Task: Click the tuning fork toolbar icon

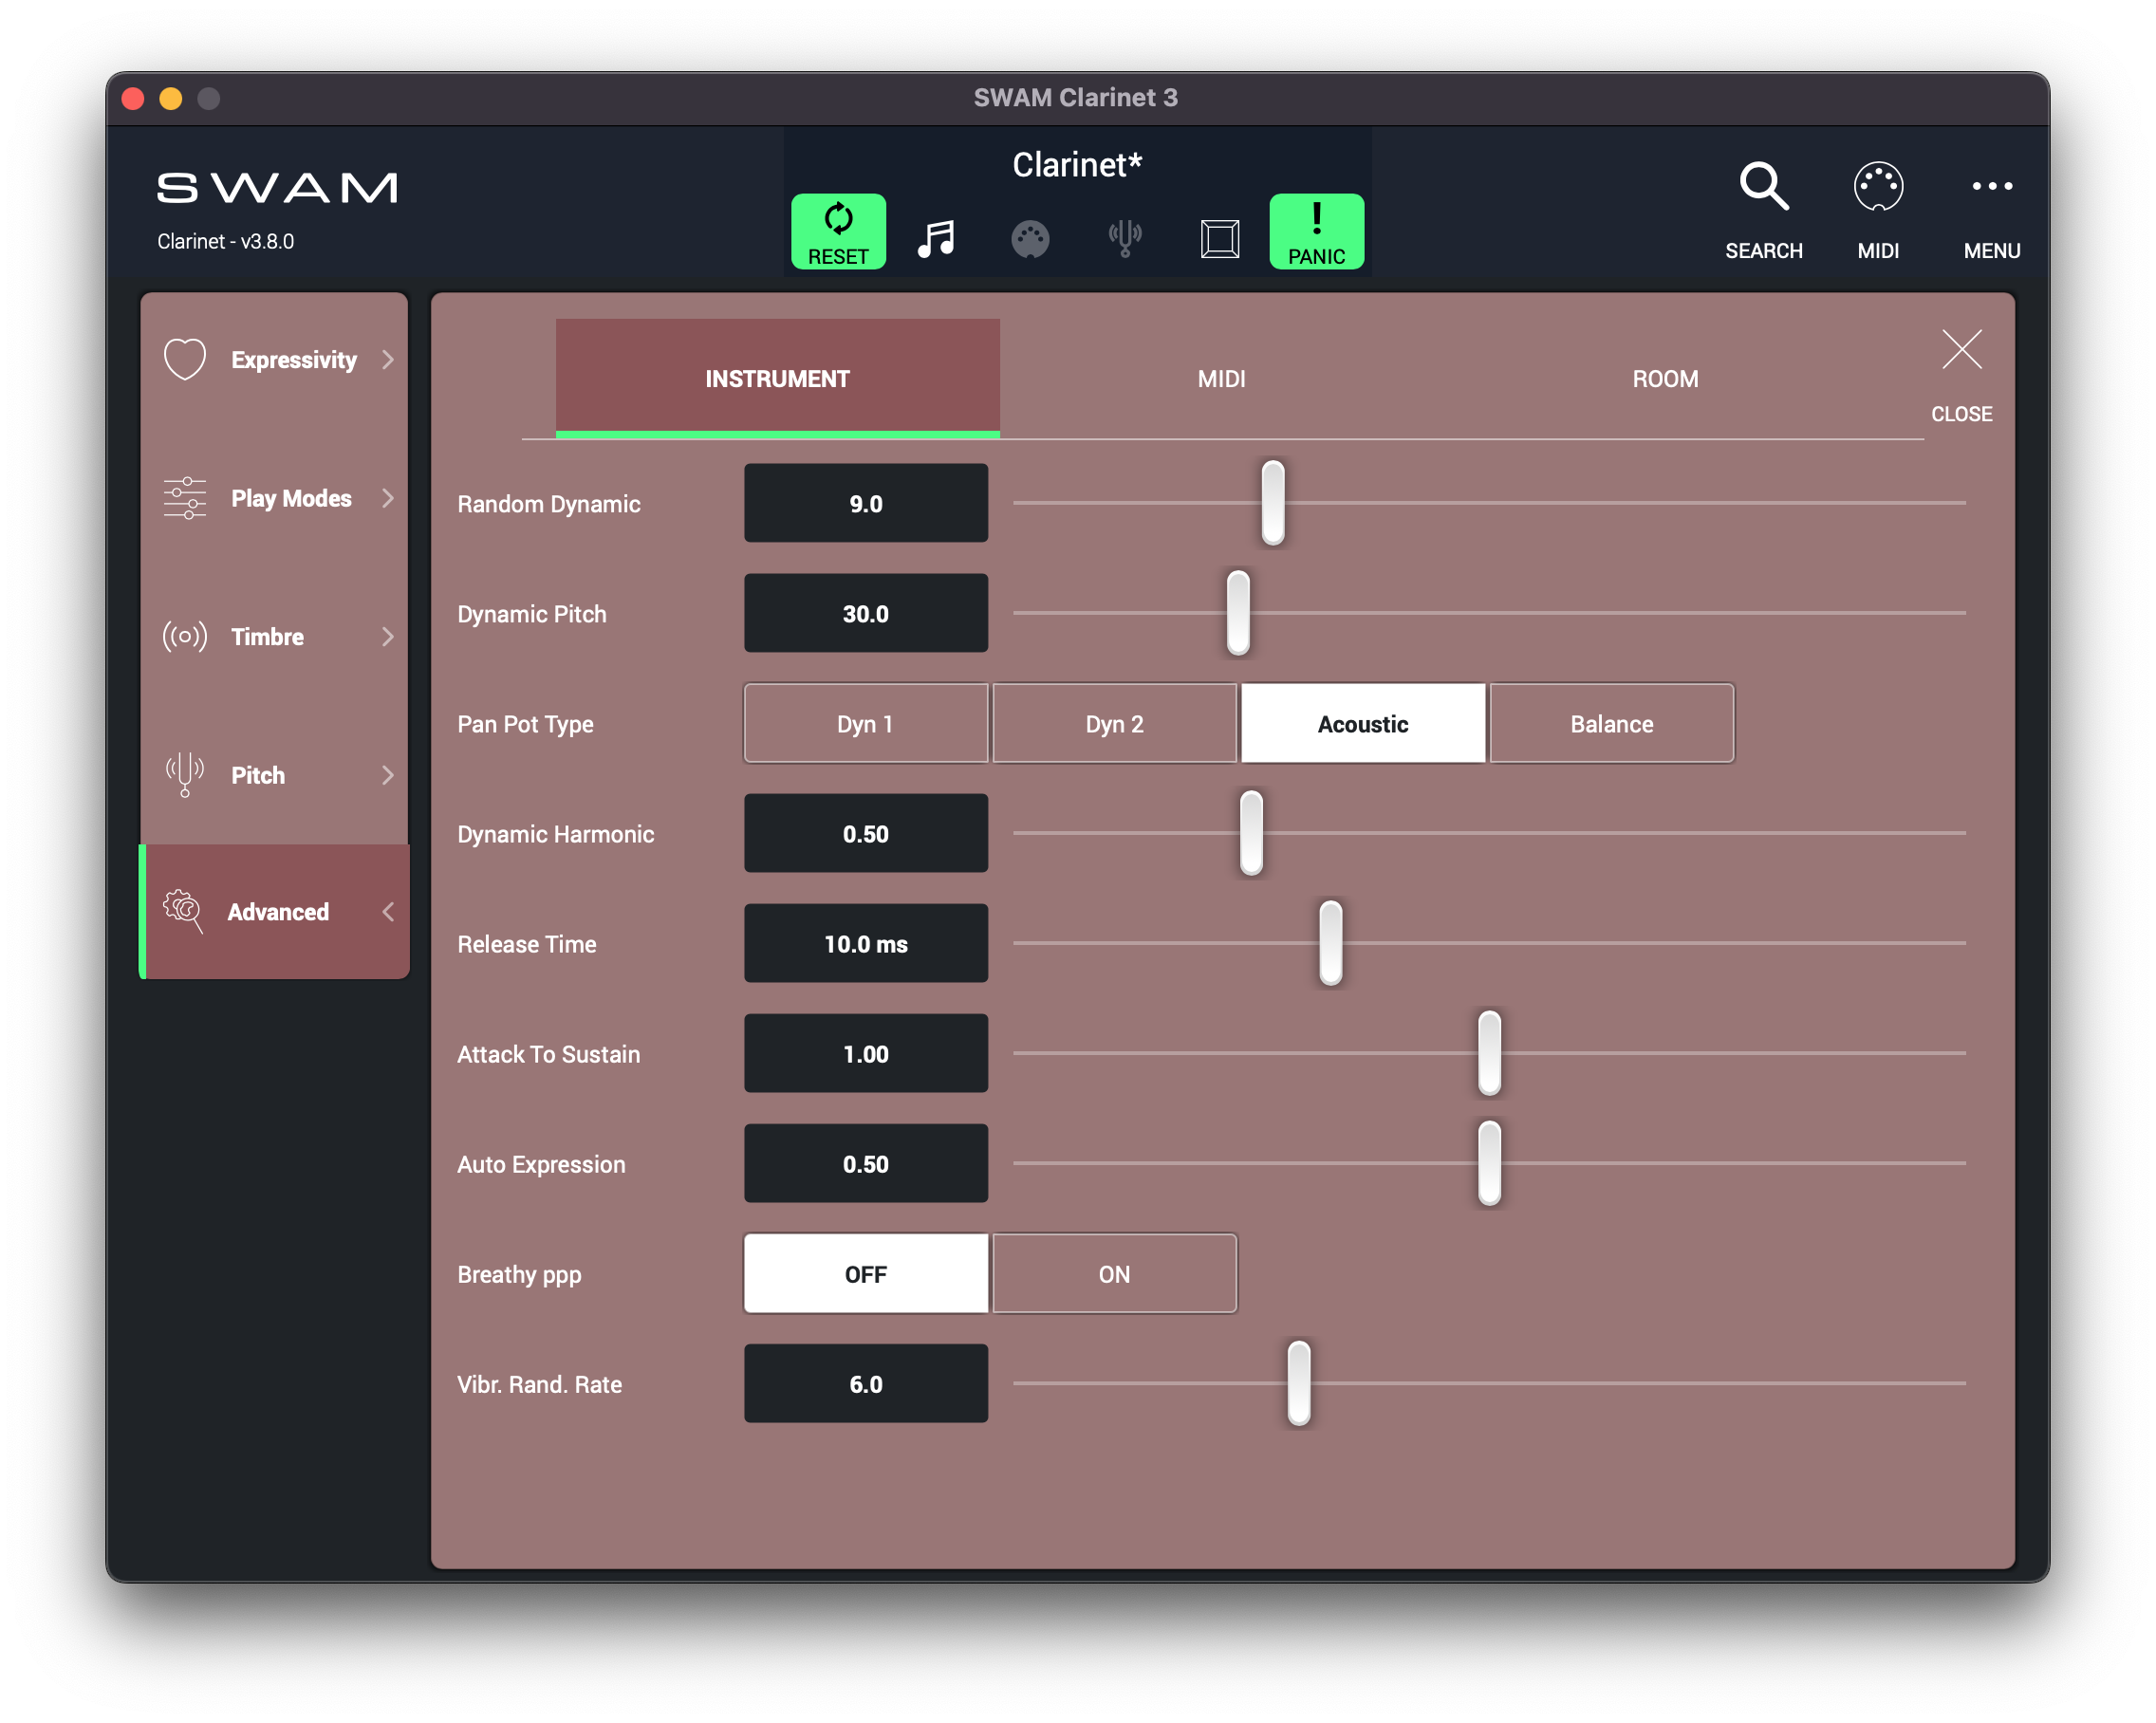Action: pos(1125,239)
